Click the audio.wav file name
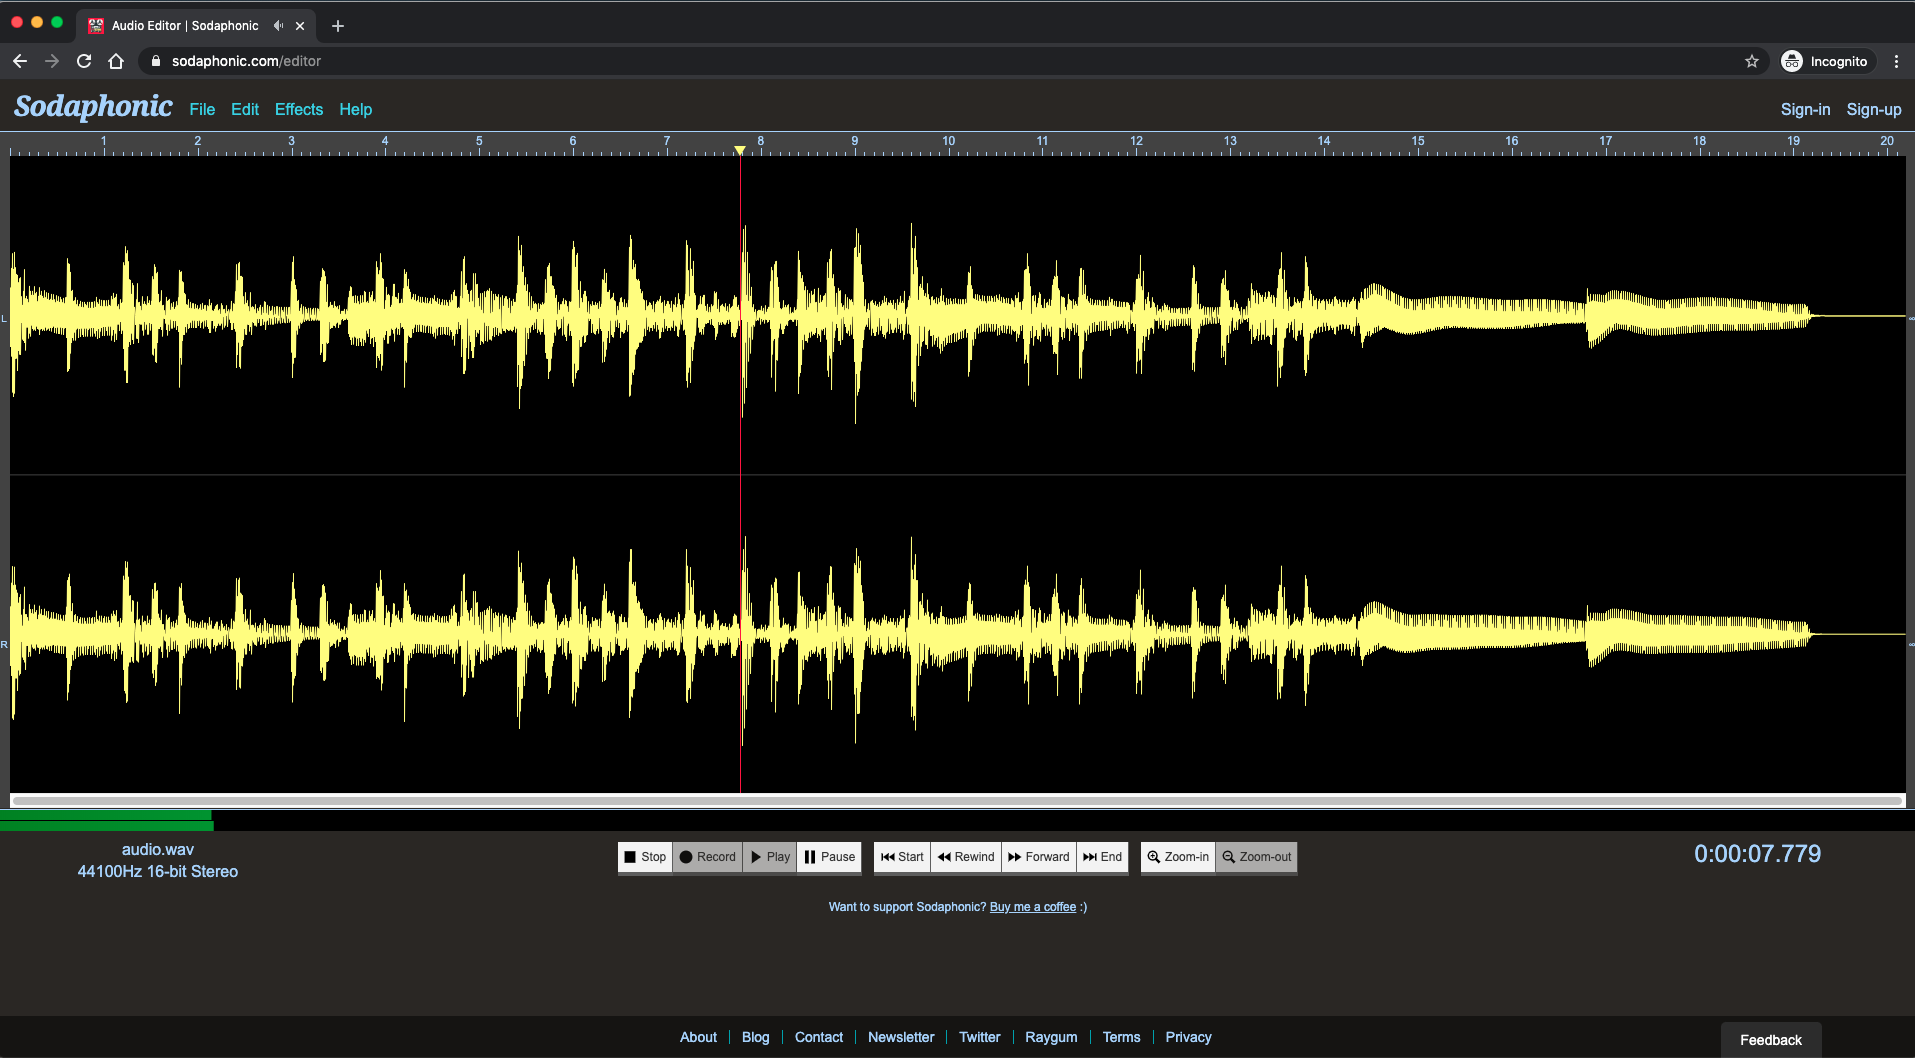1915x1058 pixels. pyautogui.click(x=158, y=850)
